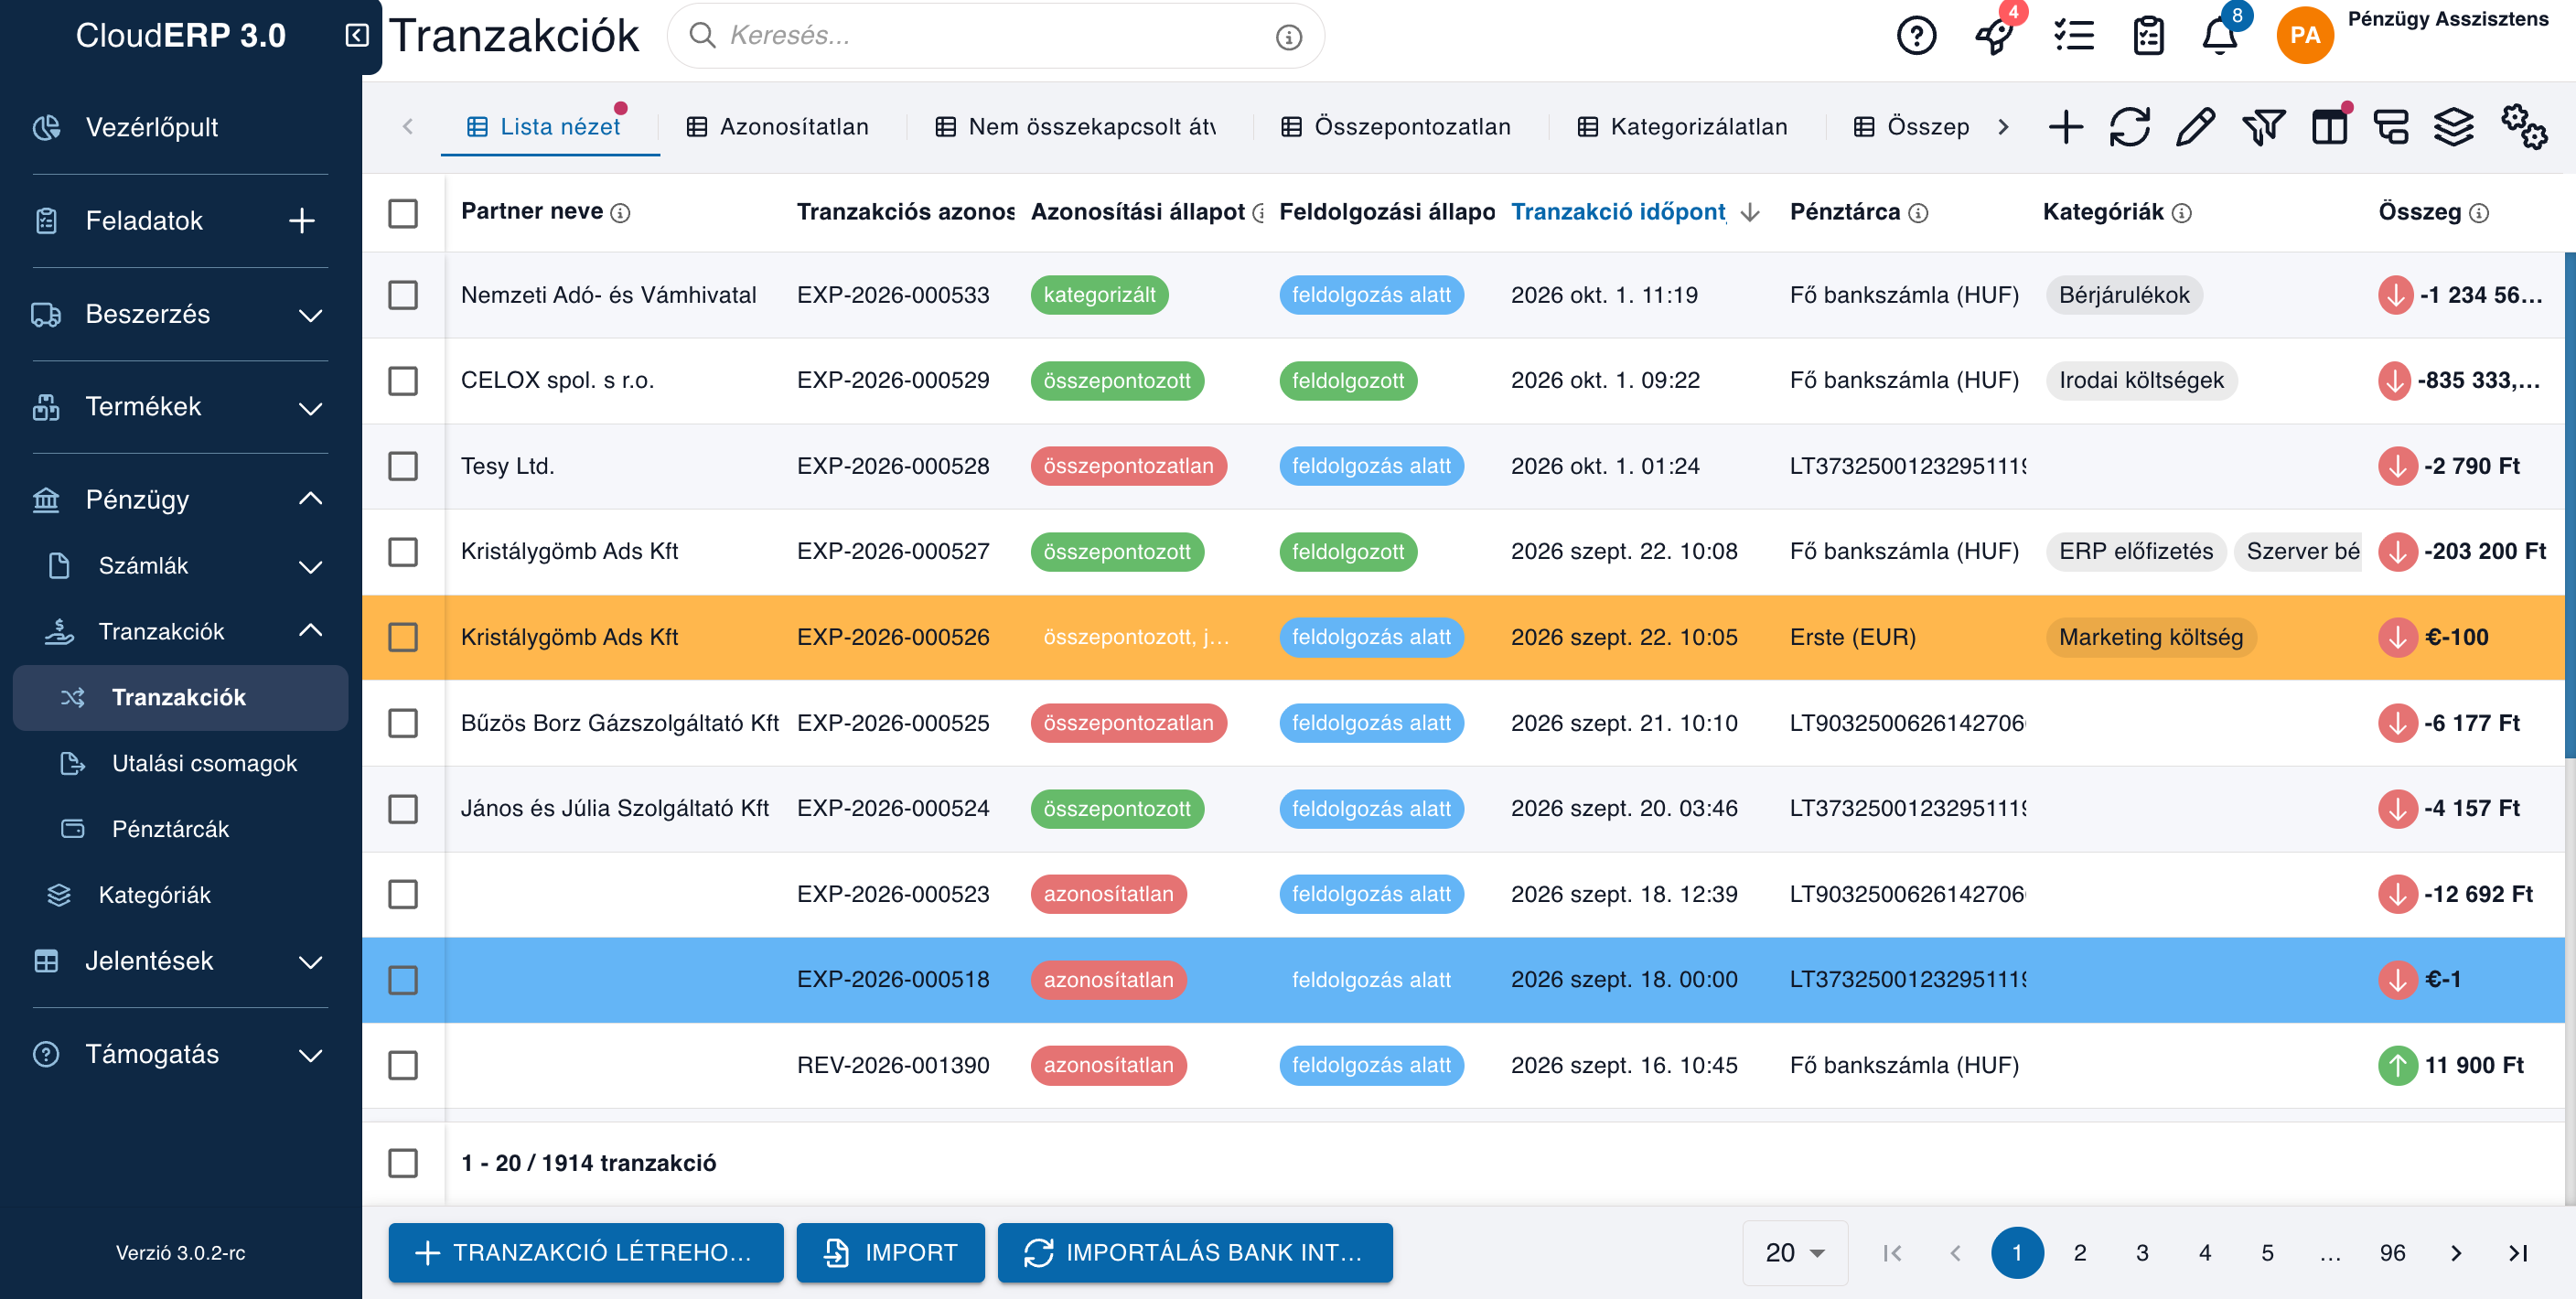Collapse the sidebar with the arrow icon
The height and width of the screenshot is (1299, 2576).
(357, 35)
